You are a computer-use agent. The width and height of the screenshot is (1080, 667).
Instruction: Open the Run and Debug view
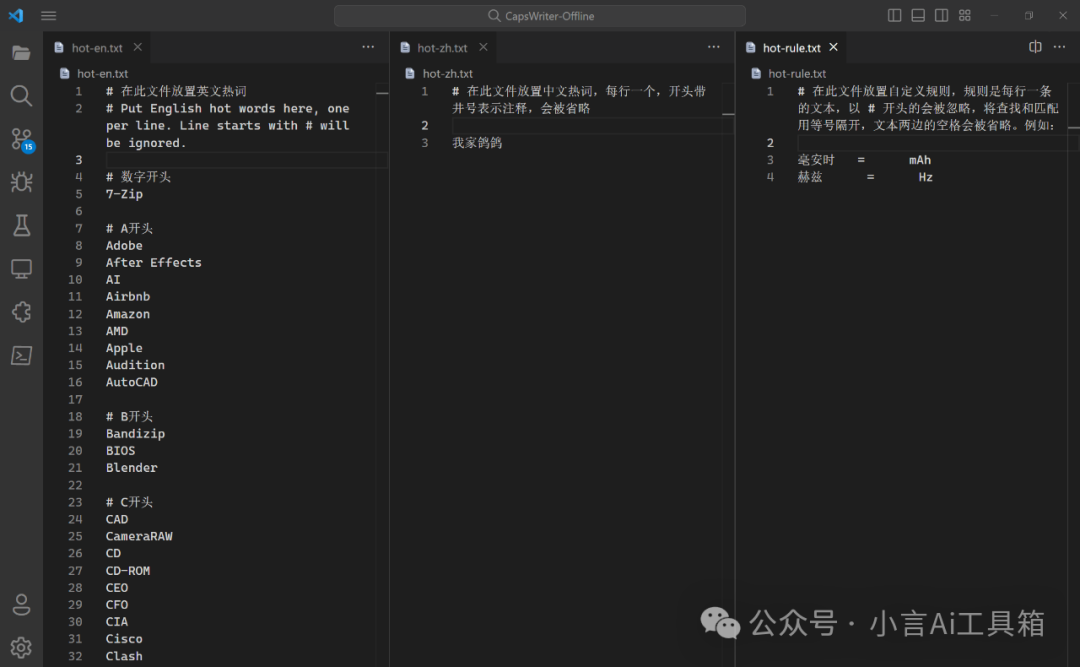pyautogui.click(x=21, y=182)
